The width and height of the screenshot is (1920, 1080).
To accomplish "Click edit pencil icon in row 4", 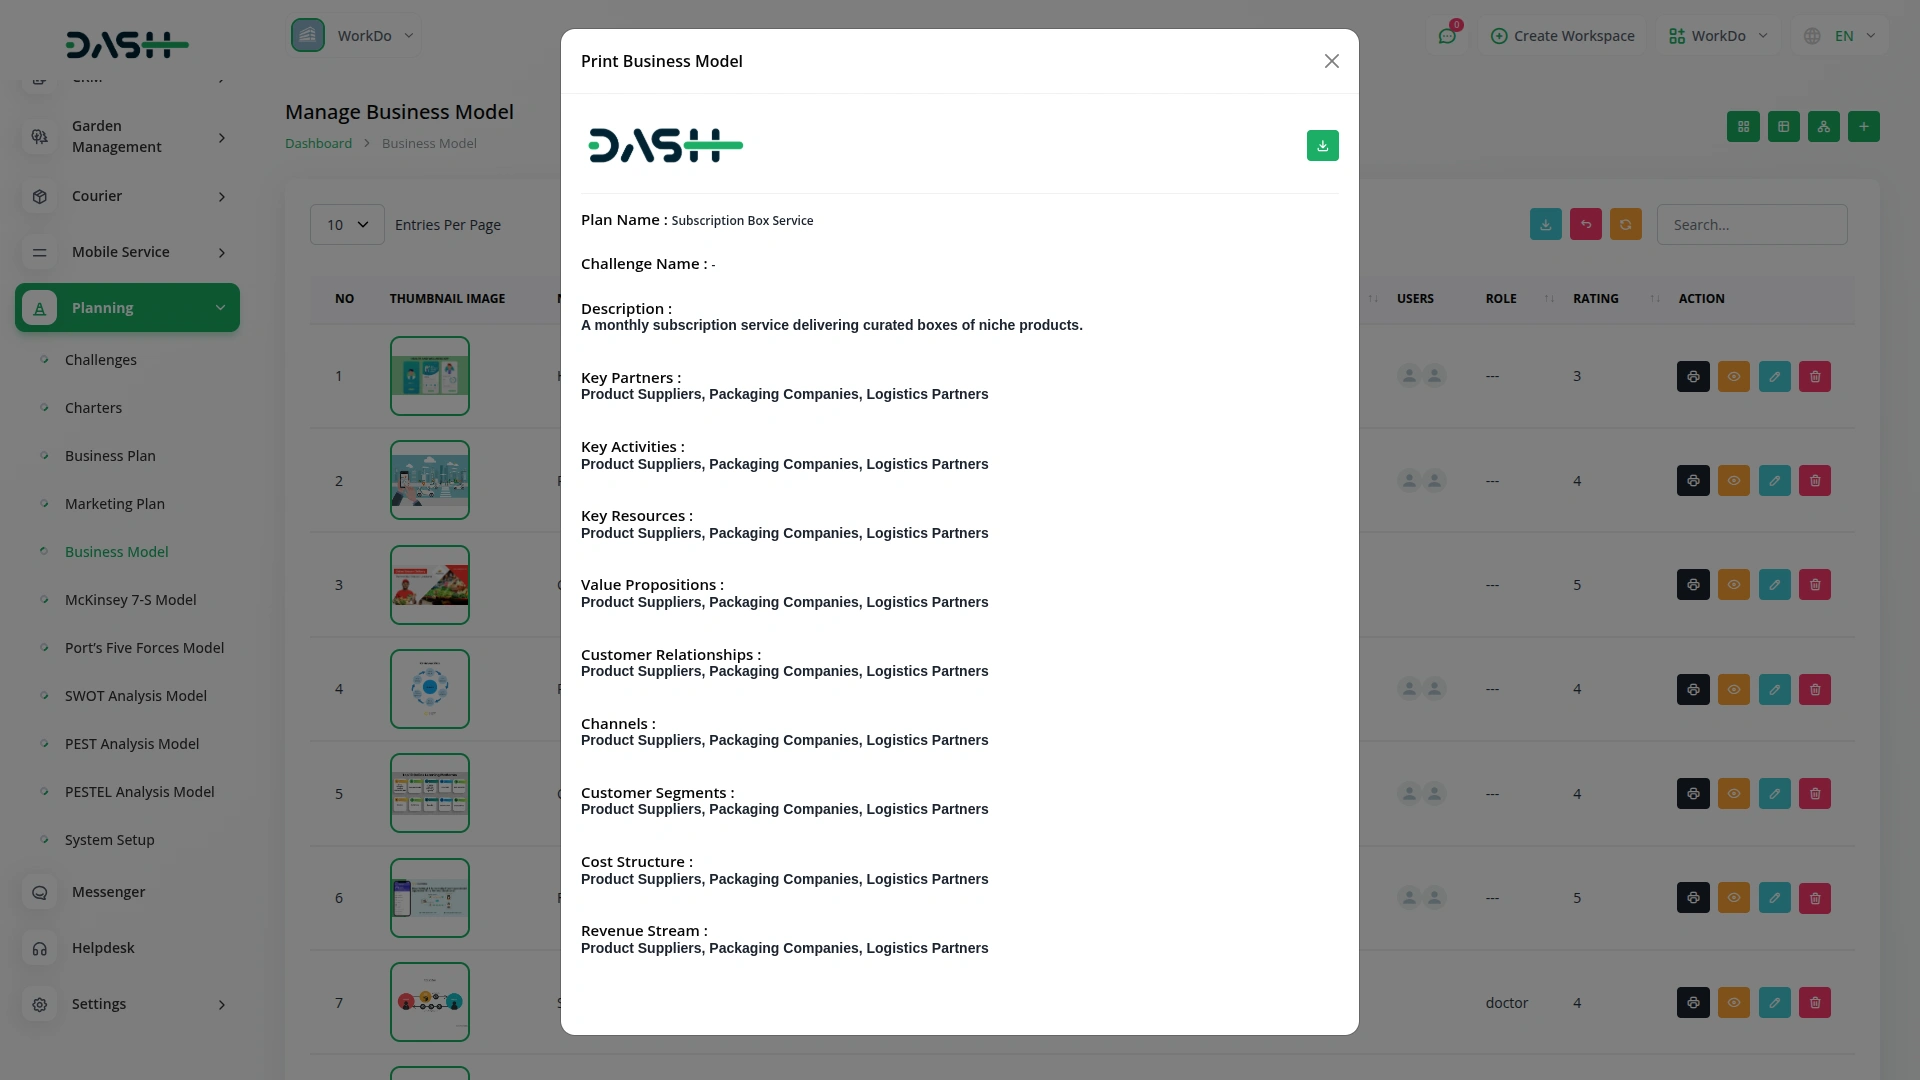I will coord(1774,689).
